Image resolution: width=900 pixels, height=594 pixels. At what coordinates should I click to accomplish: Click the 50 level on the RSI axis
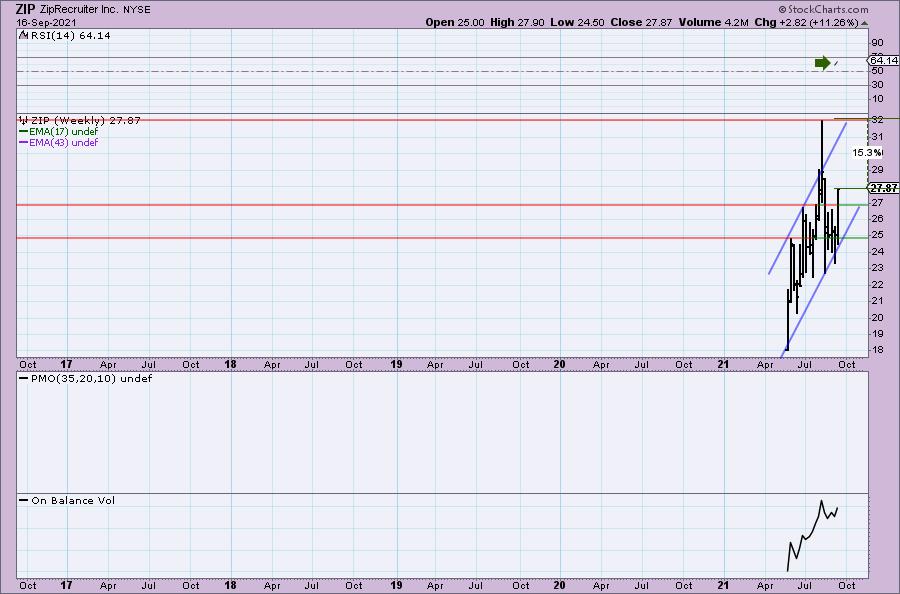[877, 71]
